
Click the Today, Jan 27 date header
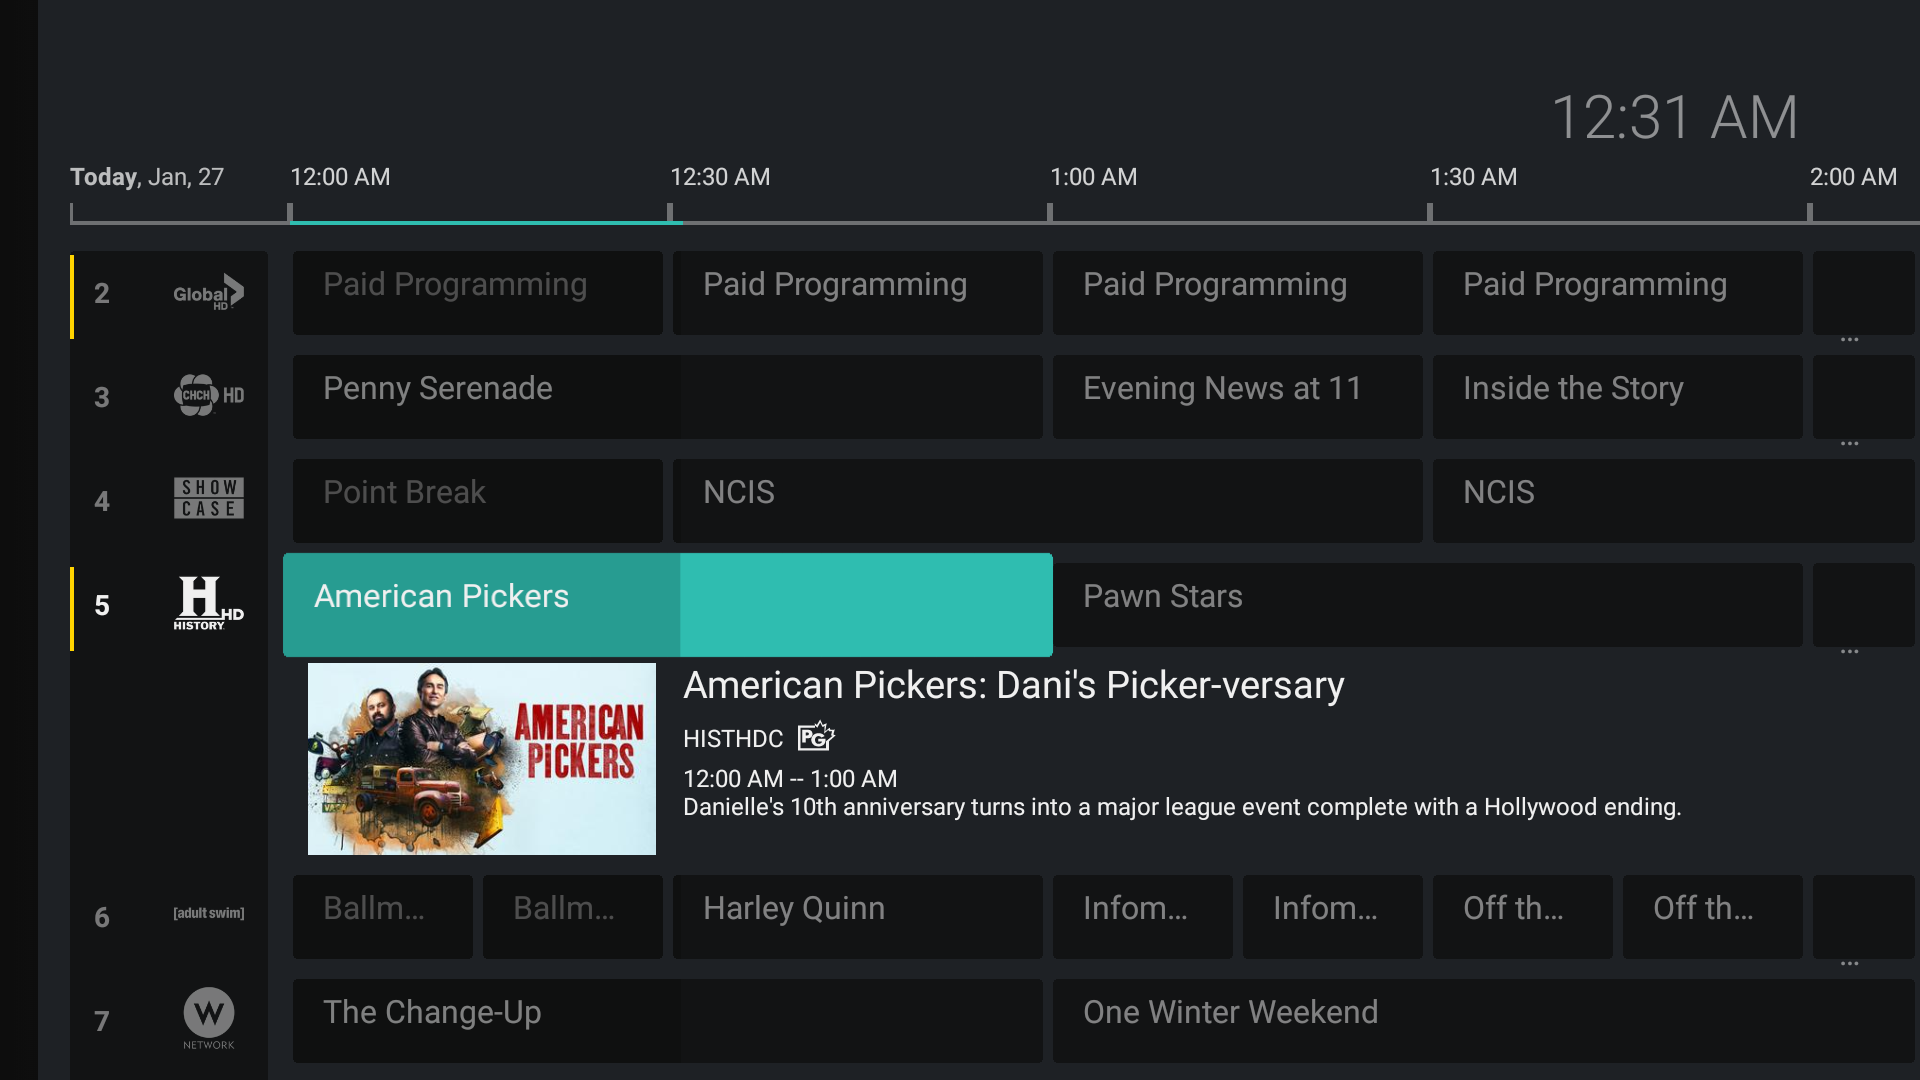click(147, 177)
